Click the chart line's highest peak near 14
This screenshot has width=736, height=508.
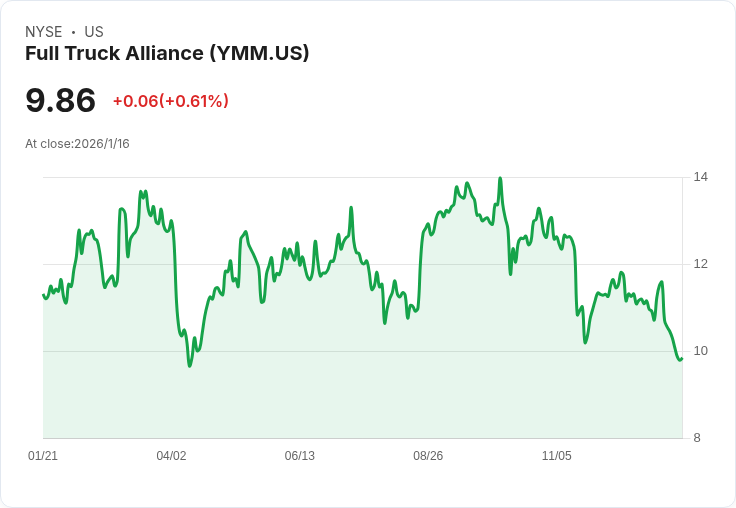500,179
